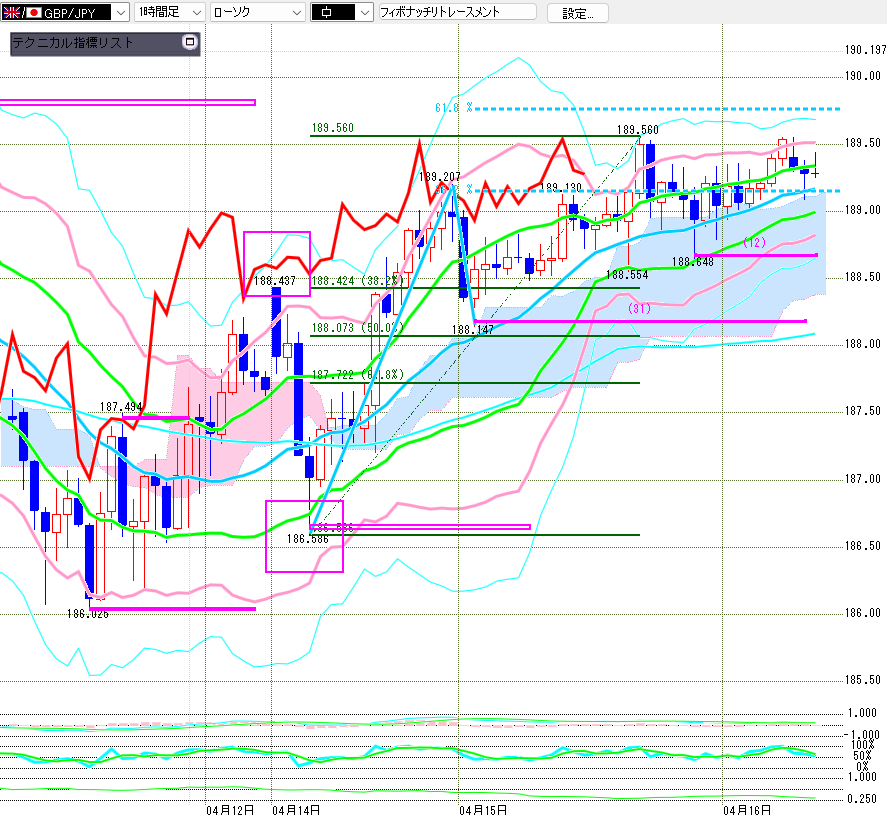Image resolution: width=887 pixels, height=815 pixels.
Task: Expand the テクニカル指標リスト panel via its square icon
Action: point(190,42)
